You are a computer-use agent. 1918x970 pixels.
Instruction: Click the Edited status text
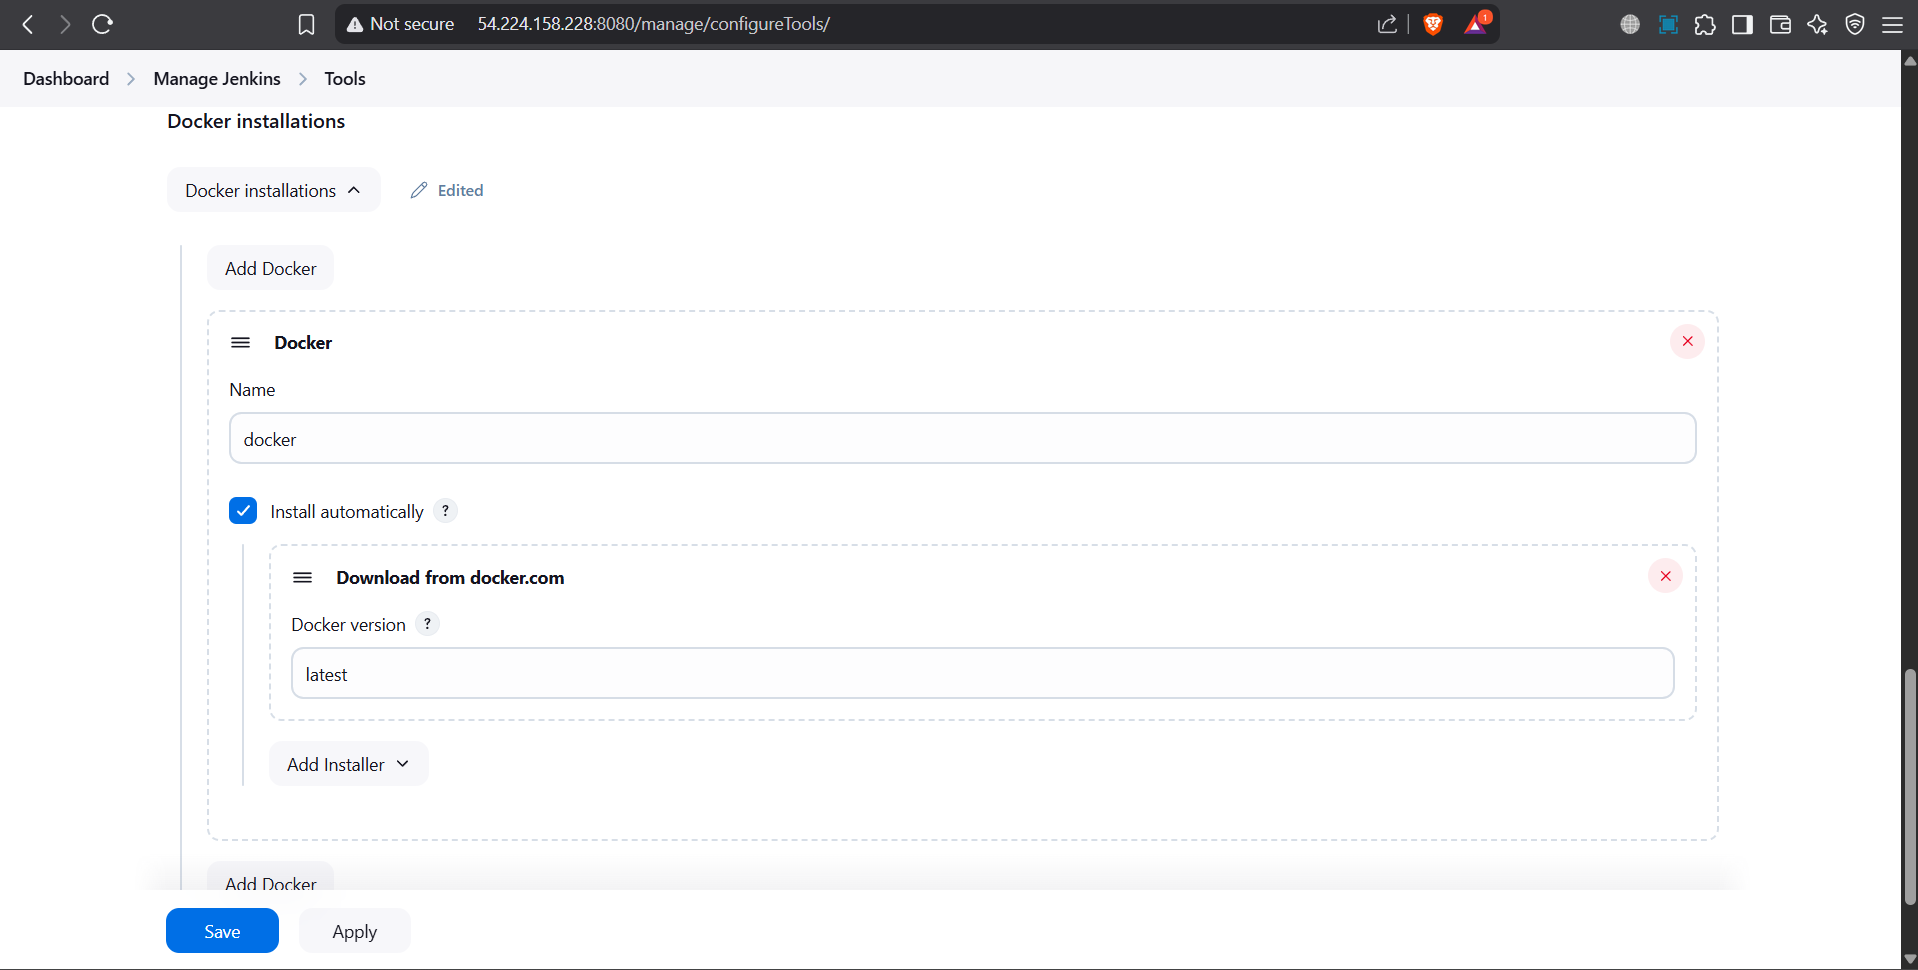(x=460, y=190)
